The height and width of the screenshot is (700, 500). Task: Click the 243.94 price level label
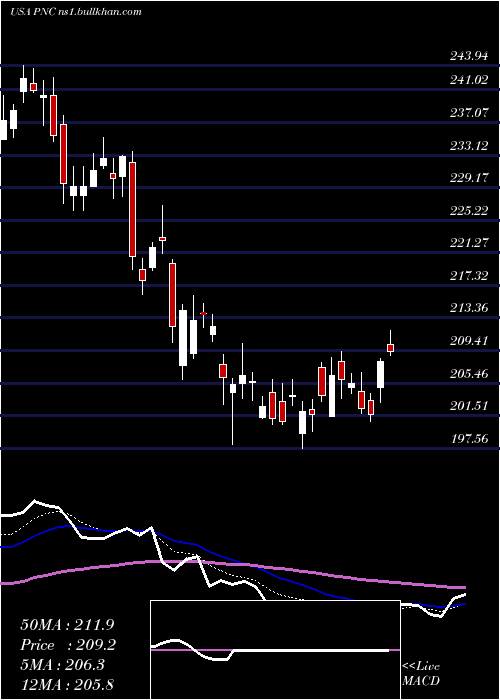[468, 56]
